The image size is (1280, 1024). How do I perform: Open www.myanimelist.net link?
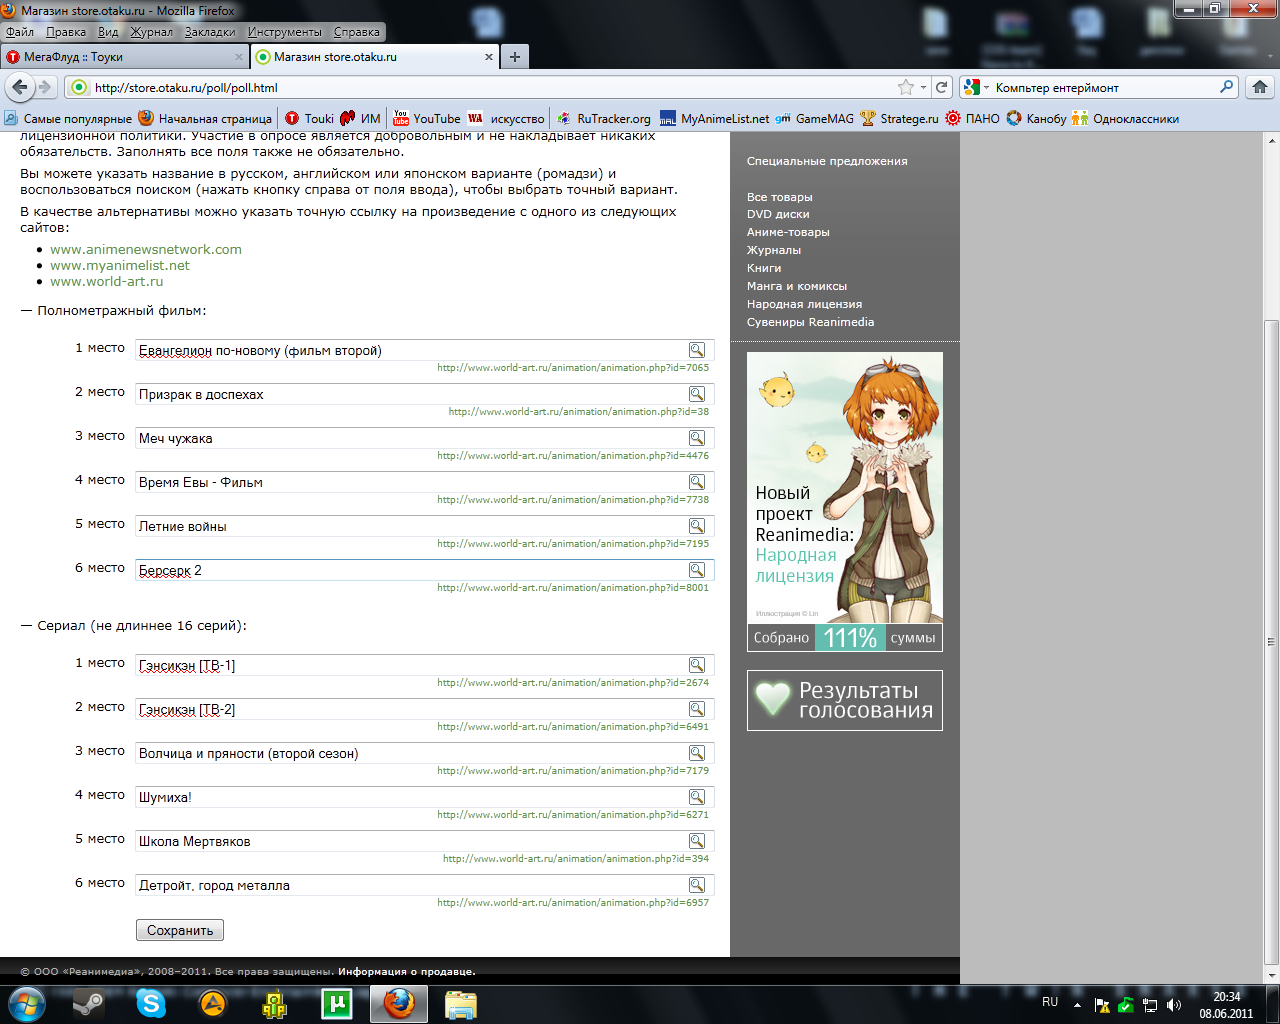(x=120, y=265)
